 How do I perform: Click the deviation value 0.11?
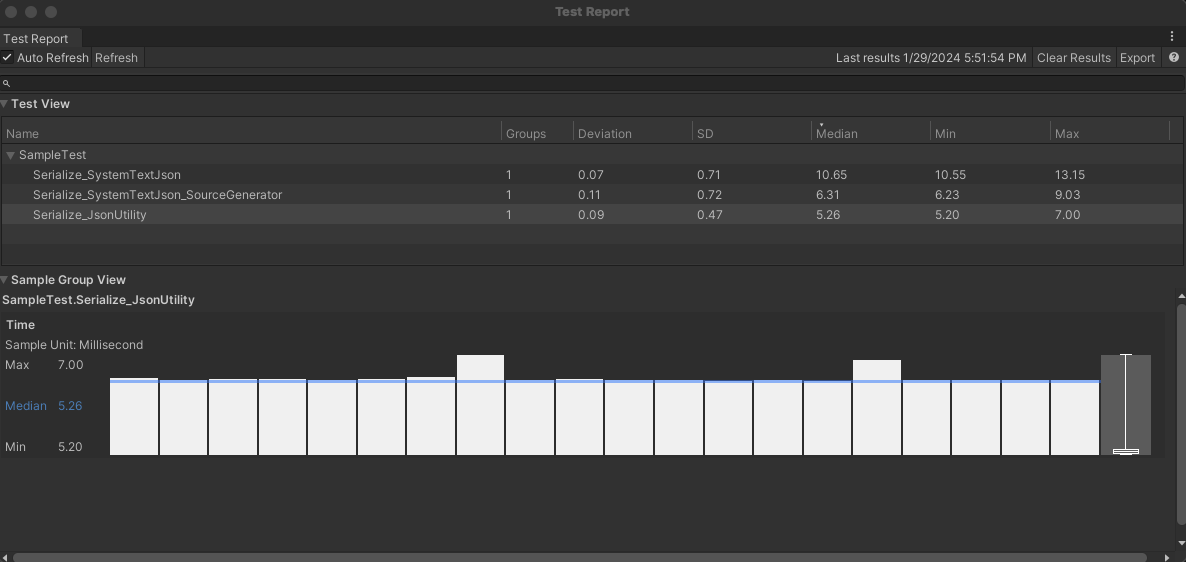[x=589, y=194]
